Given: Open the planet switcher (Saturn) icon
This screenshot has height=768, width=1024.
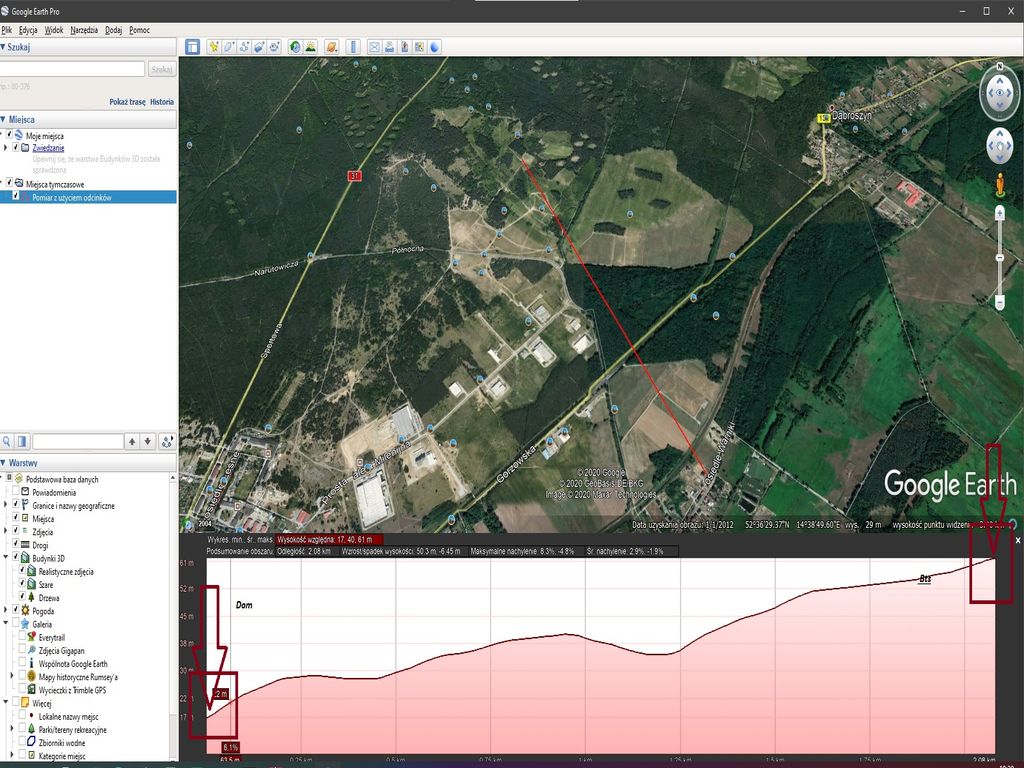Looking at the screenshot, I should click(x=331, y=46).
